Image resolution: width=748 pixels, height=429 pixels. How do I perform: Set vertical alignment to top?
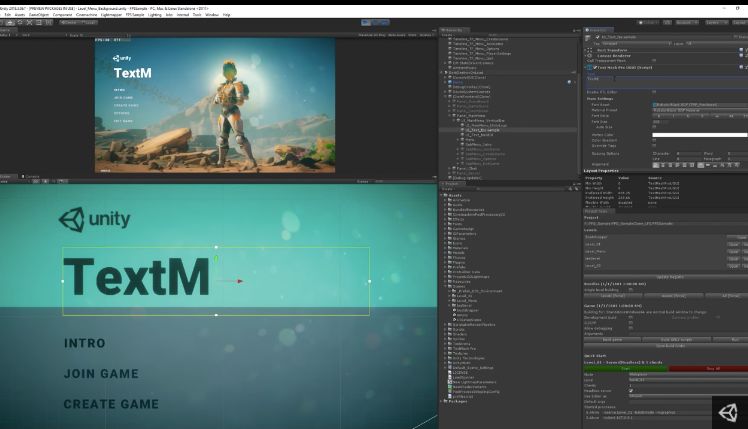pyautogui.click(x=701, y=165)
